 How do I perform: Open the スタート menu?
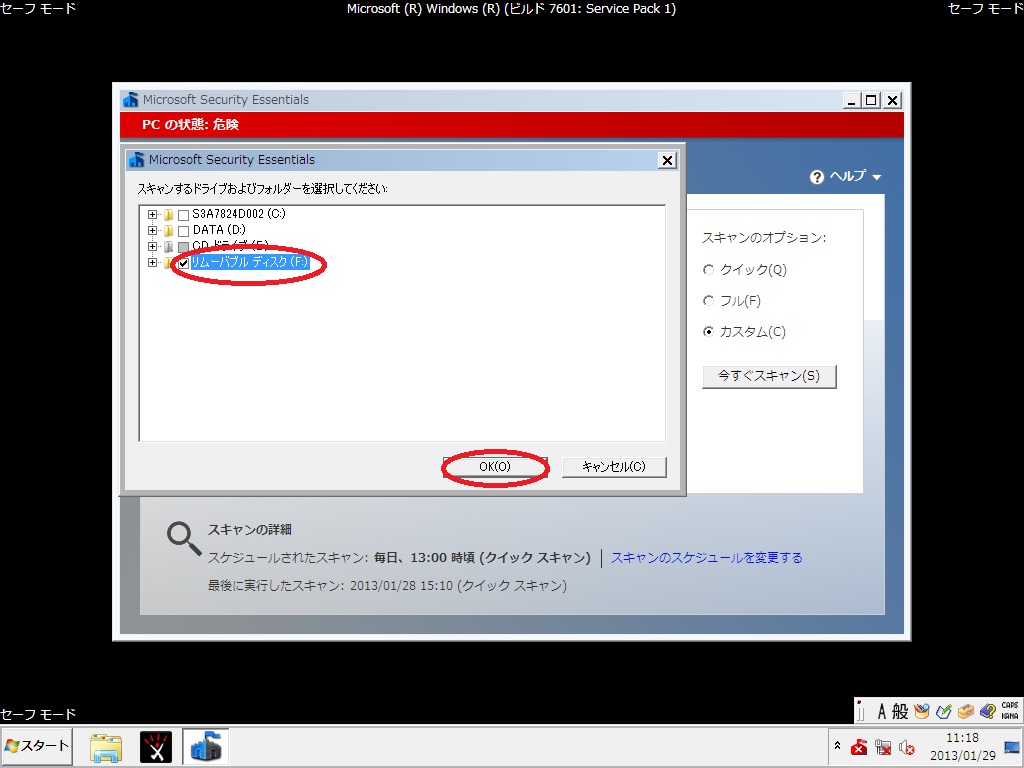[37, 746]
